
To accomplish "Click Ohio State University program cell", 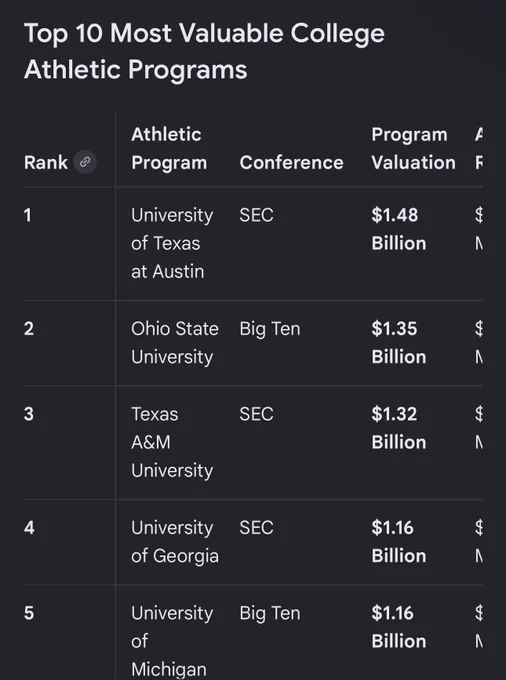I will coord(175,343).
